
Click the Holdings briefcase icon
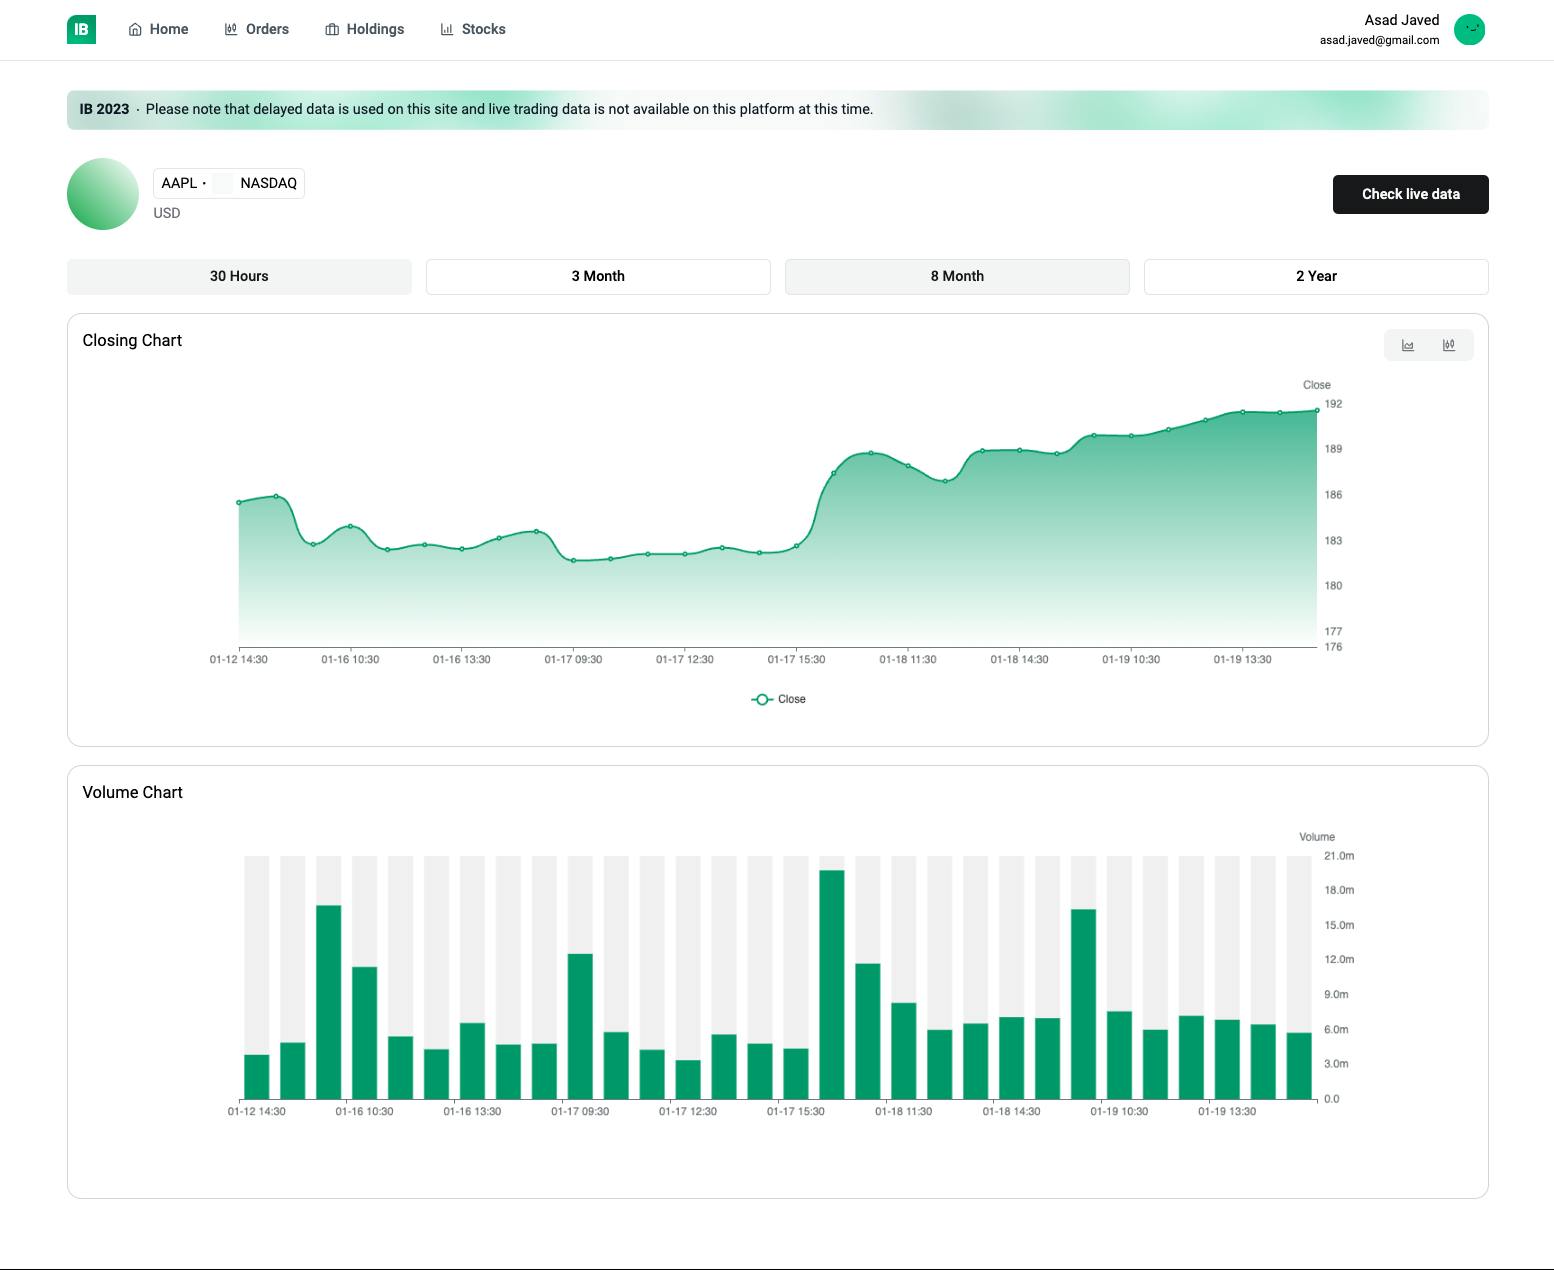tap(332, 30)
